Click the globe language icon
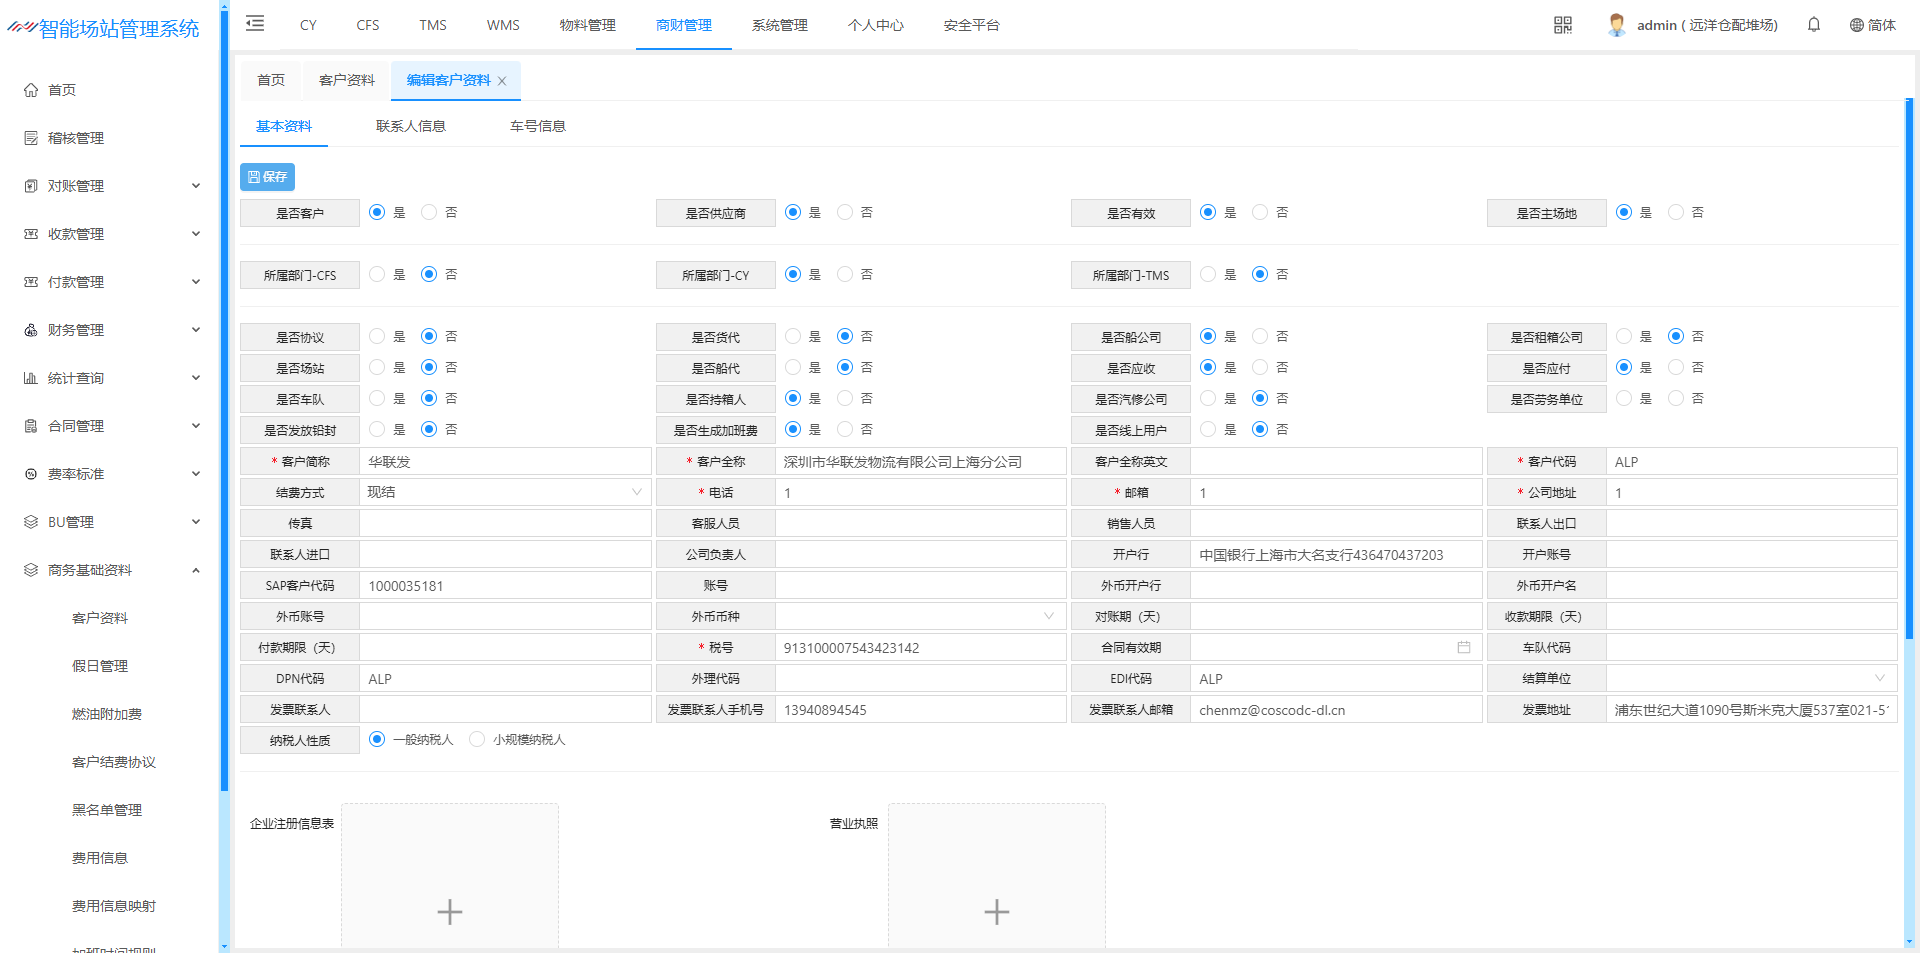Image resolution: width=1920 pixels, height=953 pixels. [x=1856, y=25]
